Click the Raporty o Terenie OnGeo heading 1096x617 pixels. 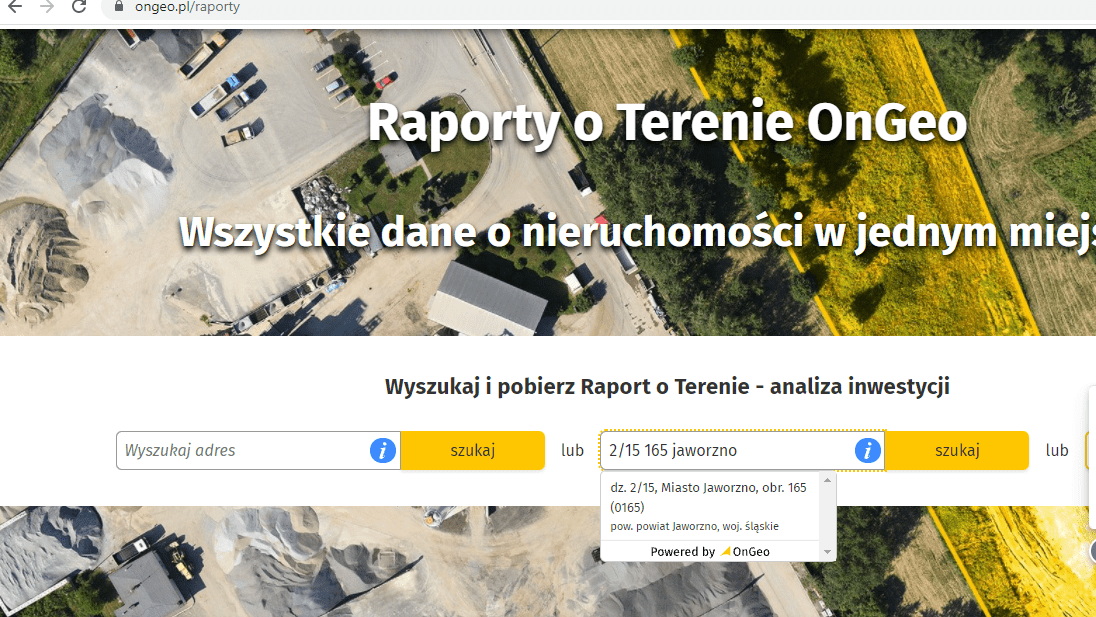click(x=666, y=122)
